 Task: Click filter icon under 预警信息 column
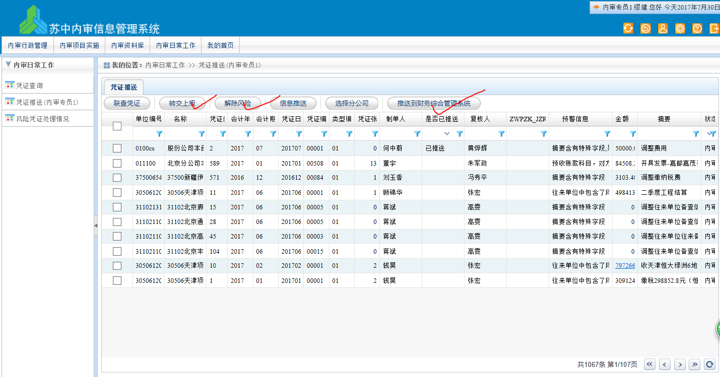(x=607, y=134)
